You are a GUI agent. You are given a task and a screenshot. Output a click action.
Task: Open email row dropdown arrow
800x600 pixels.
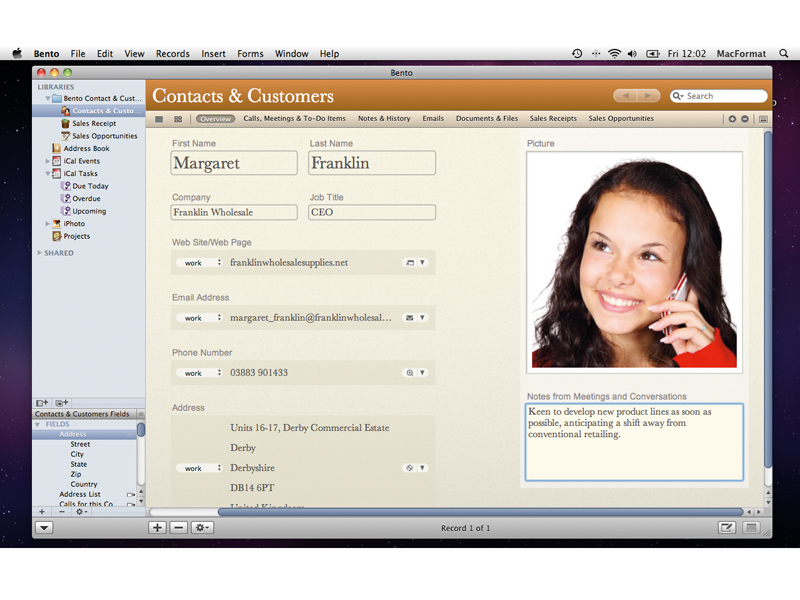click(x=422, y=318)
